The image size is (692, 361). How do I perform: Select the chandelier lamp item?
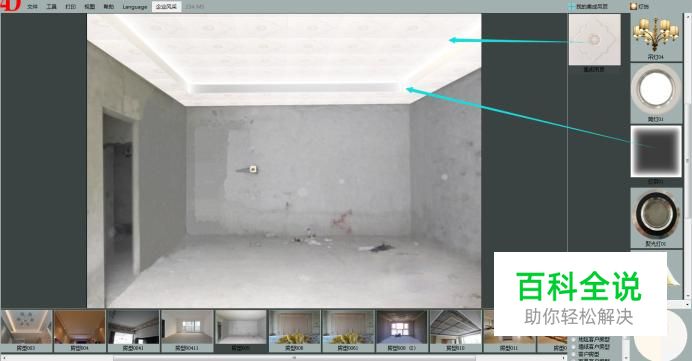pos(655,37)
